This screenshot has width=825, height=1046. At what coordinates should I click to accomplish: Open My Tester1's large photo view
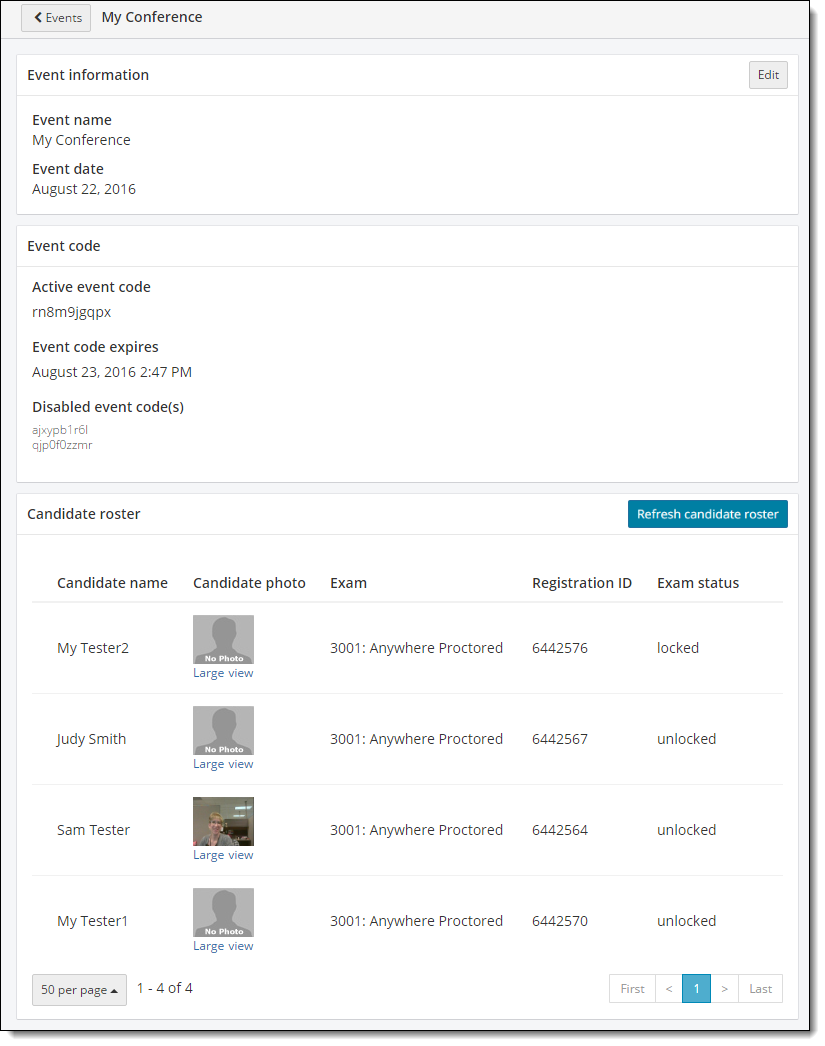click(223, 946)
